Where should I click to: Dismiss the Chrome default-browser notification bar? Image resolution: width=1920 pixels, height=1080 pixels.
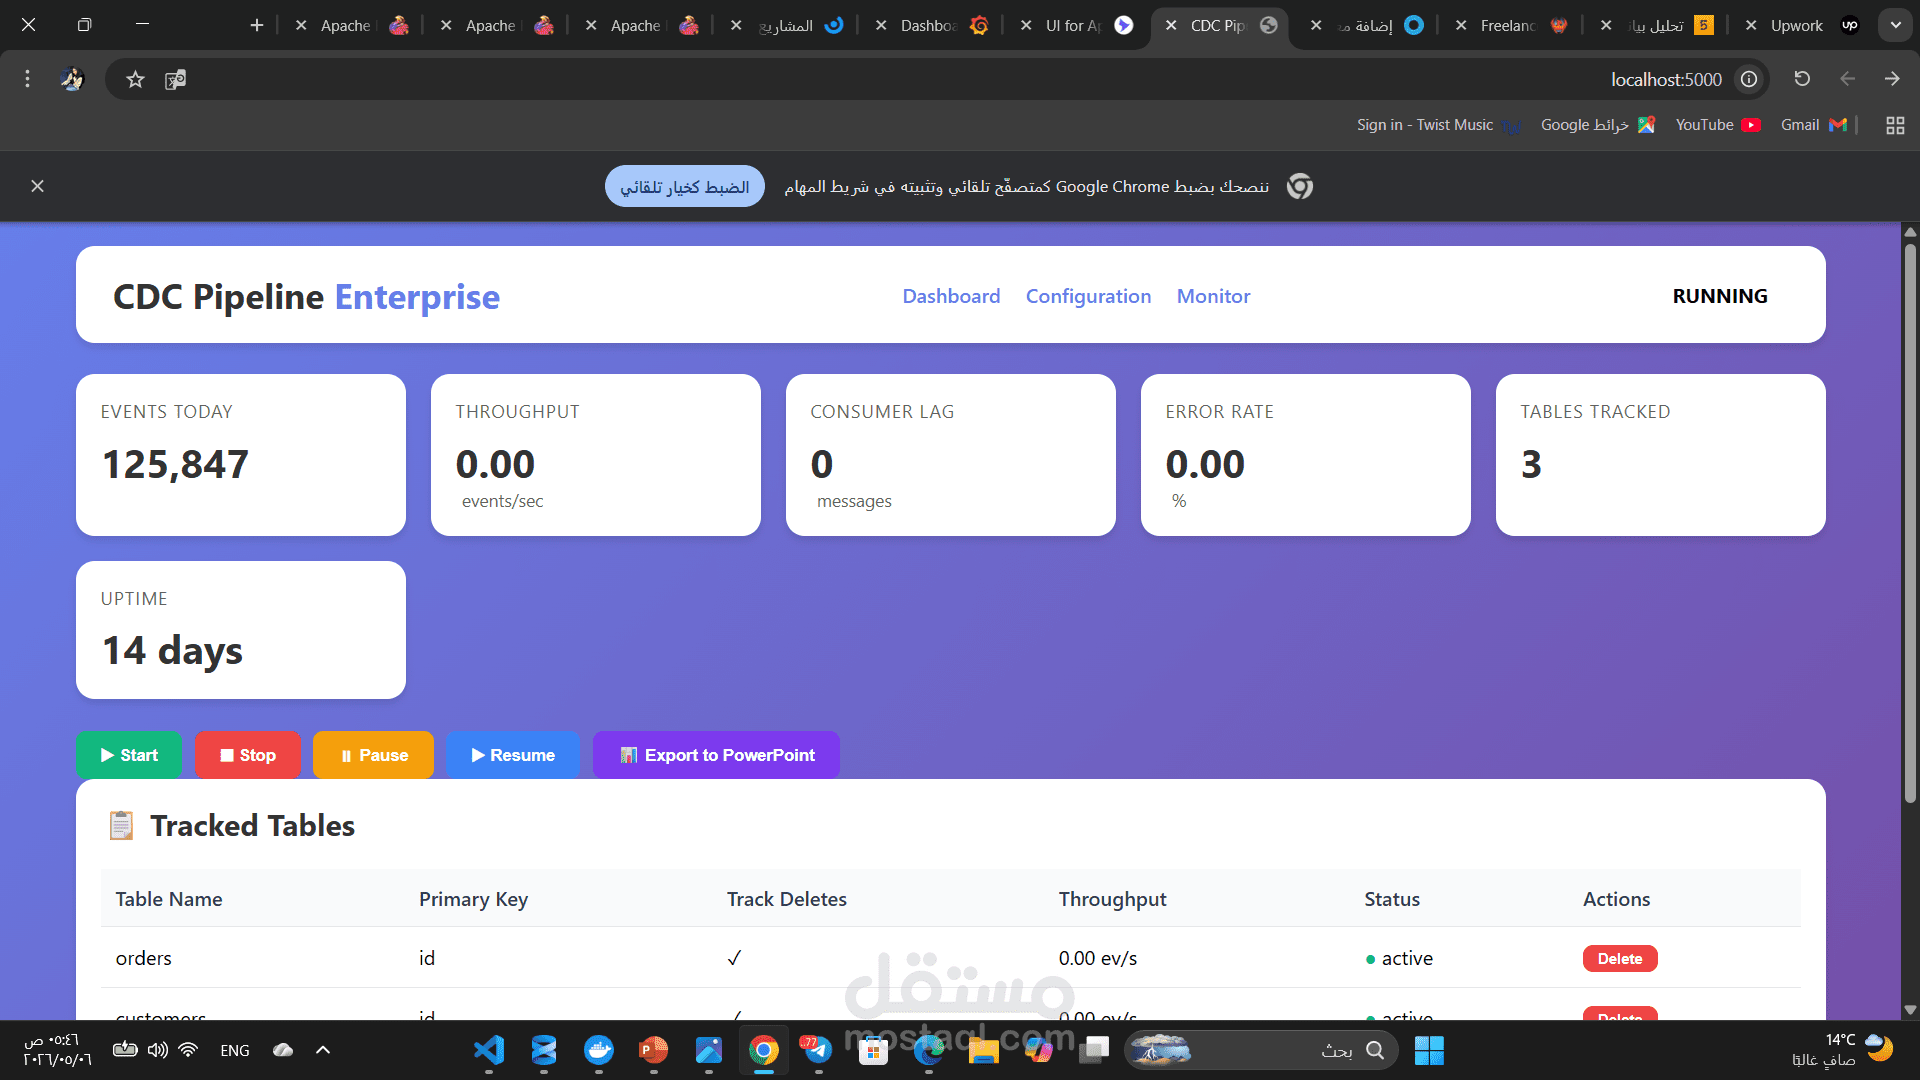coord(37,186)
